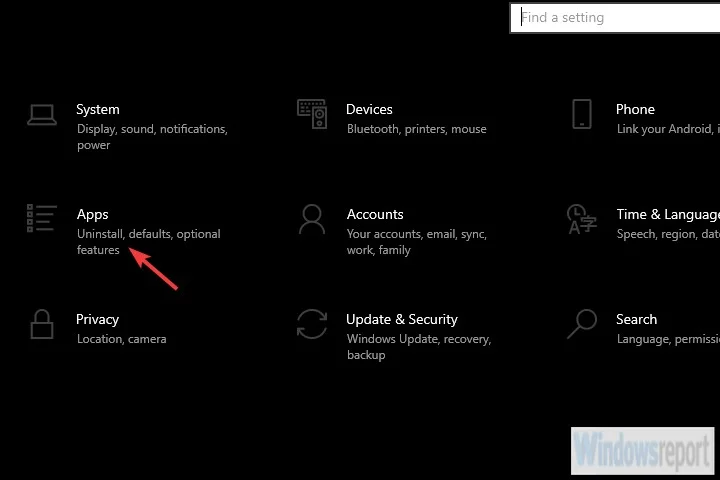Click the Privacy padlock icon
720x480 pixels.
pos(42,324)
